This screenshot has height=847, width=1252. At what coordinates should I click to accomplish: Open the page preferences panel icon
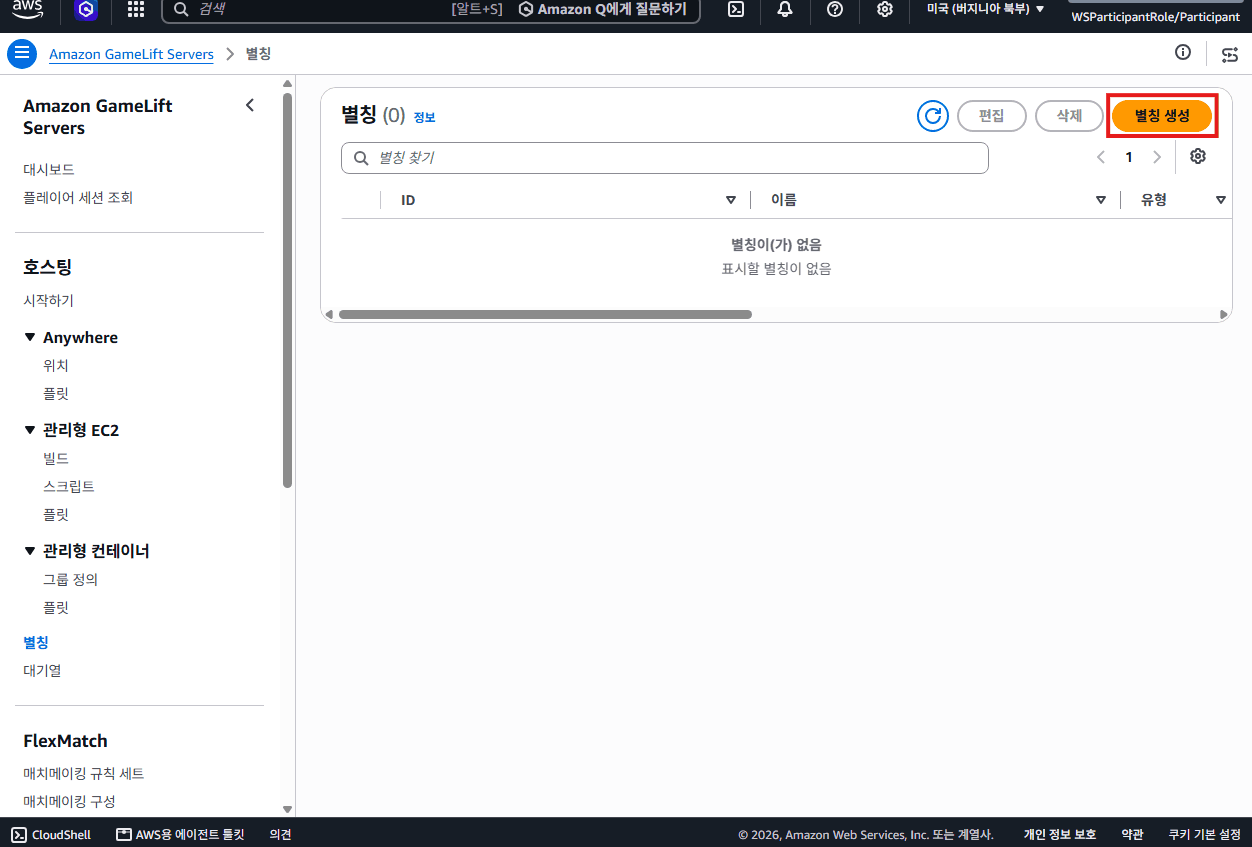pyautogui.click(x=1230, y=54)
